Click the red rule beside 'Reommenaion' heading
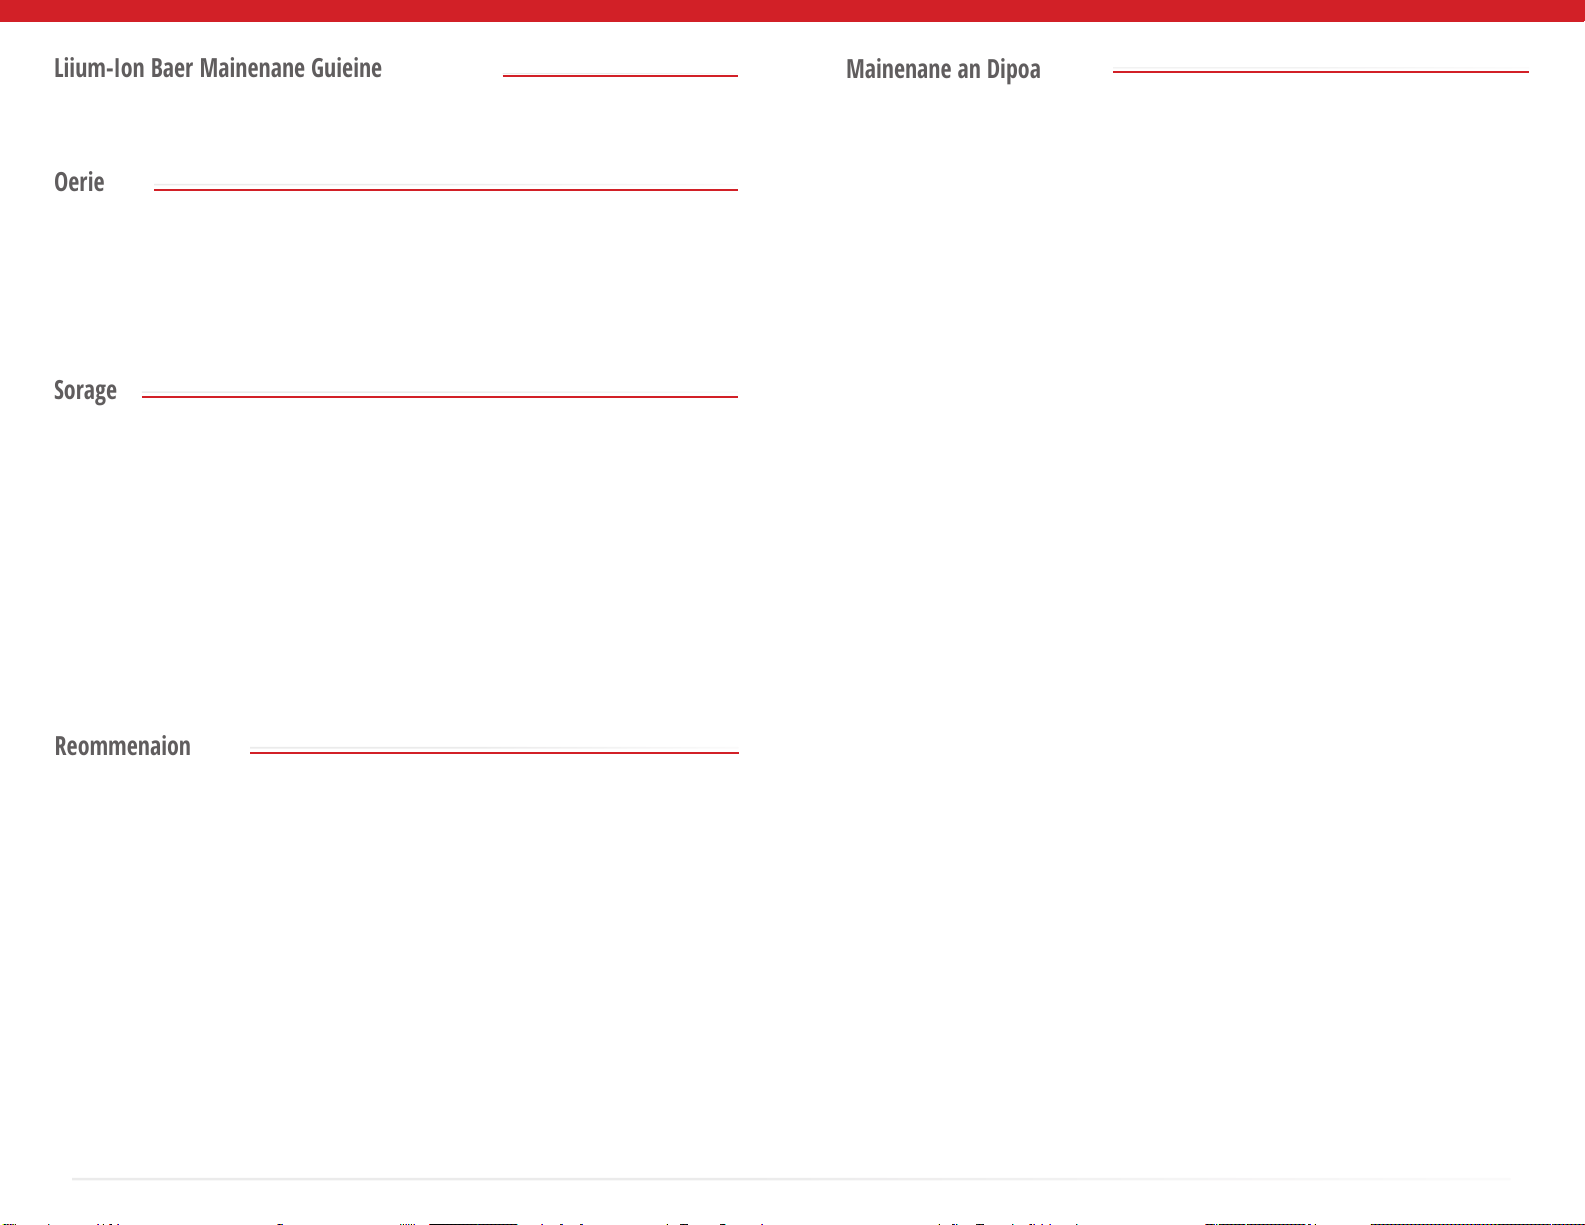 point(494,752)
